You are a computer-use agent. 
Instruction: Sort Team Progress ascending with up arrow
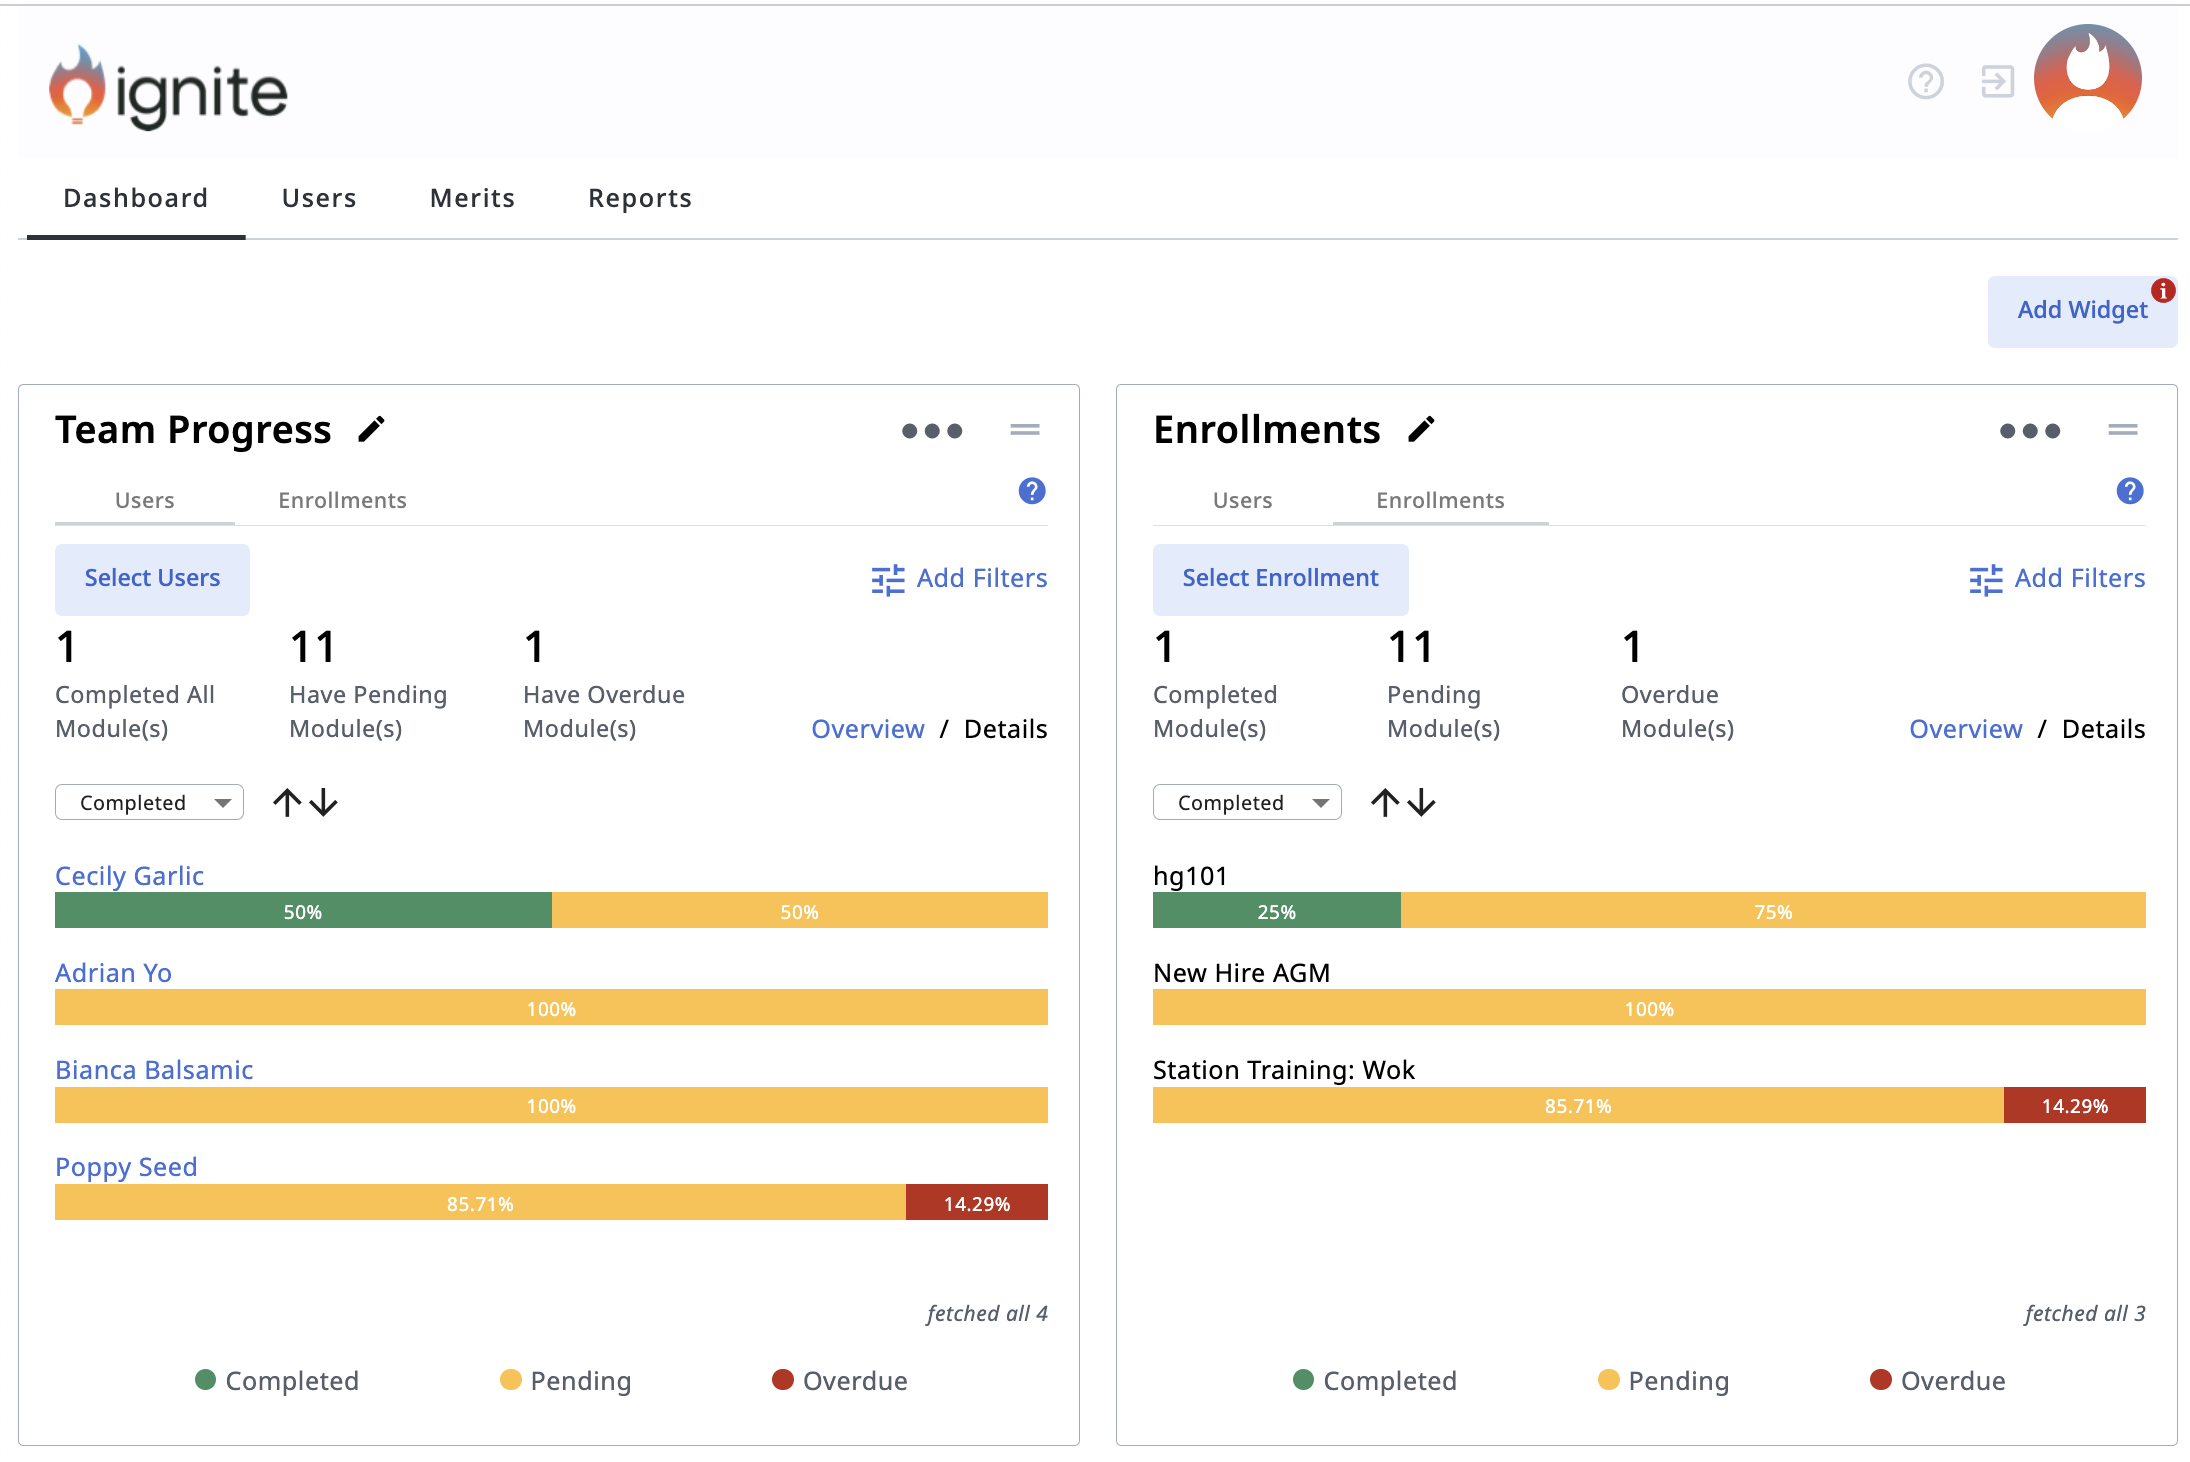pyautogui.click(x=287, y=803)
